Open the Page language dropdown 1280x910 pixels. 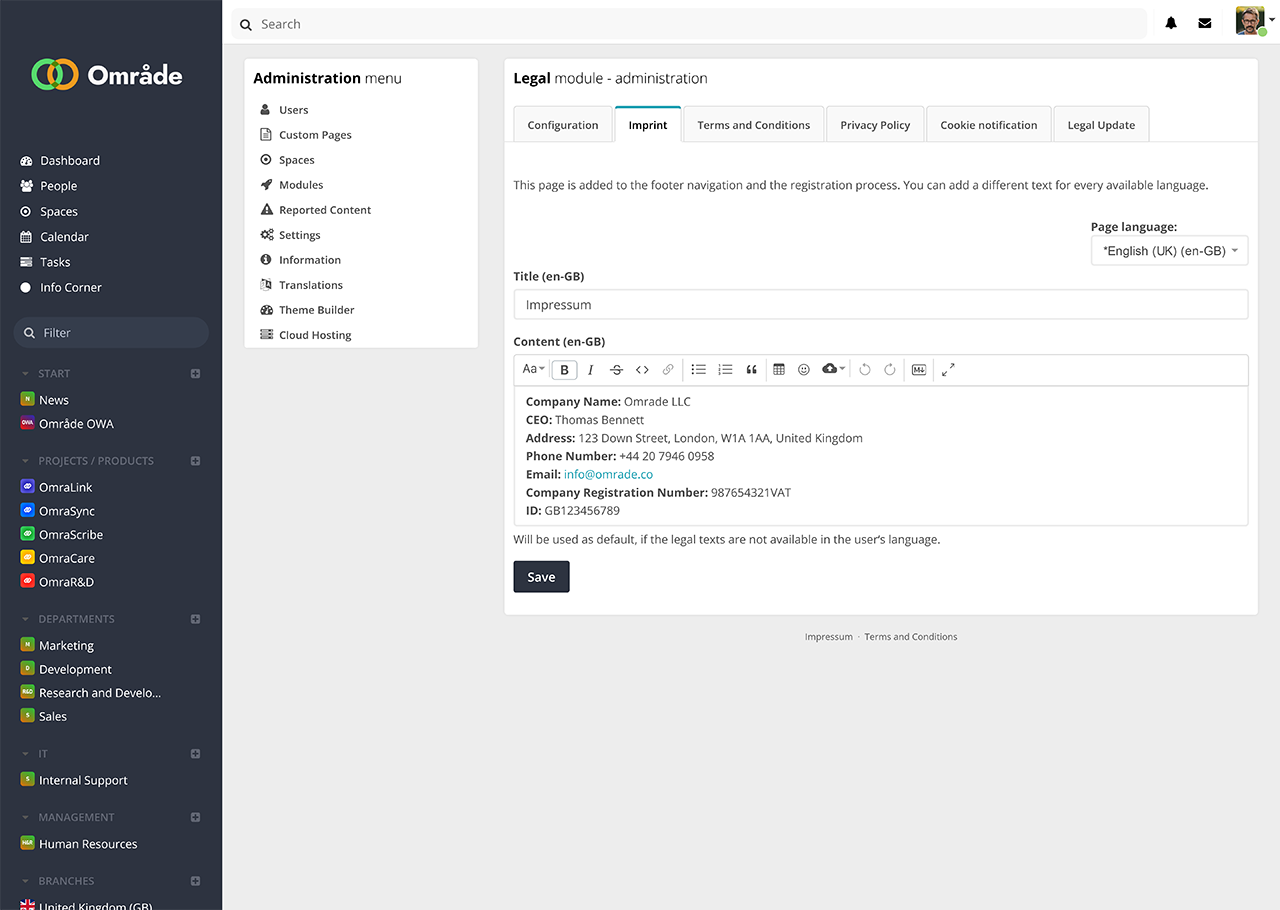(1169, 251)
